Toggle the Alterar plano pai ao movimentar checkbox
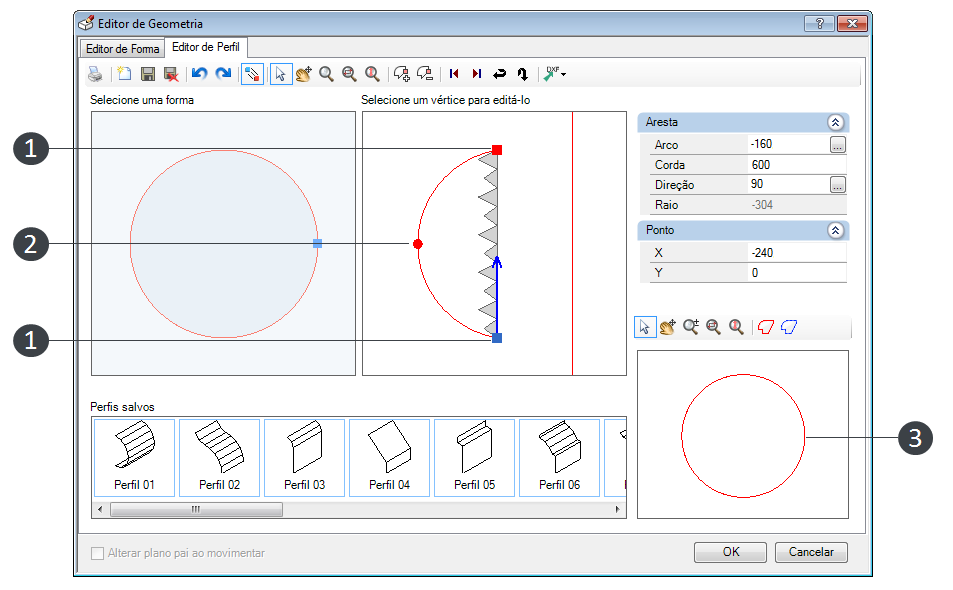Viewport: 953px width, 590px height. tap(97, 553)
